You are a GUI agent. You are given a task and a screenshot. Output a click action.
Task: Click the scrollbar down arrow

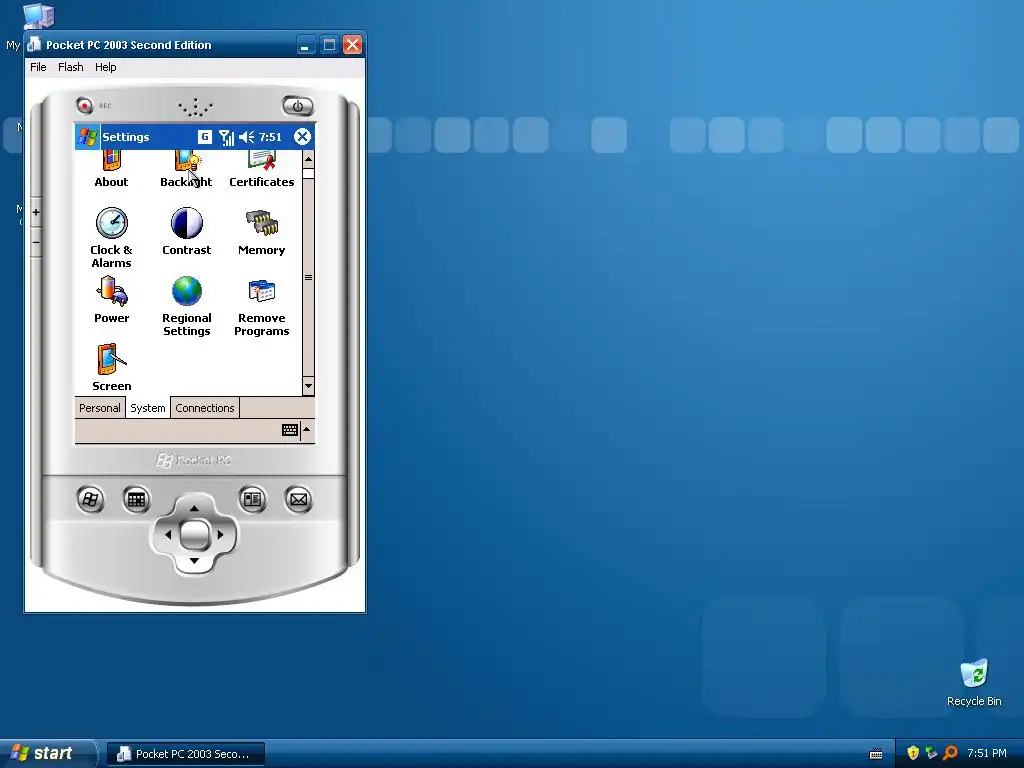[308, 386]
